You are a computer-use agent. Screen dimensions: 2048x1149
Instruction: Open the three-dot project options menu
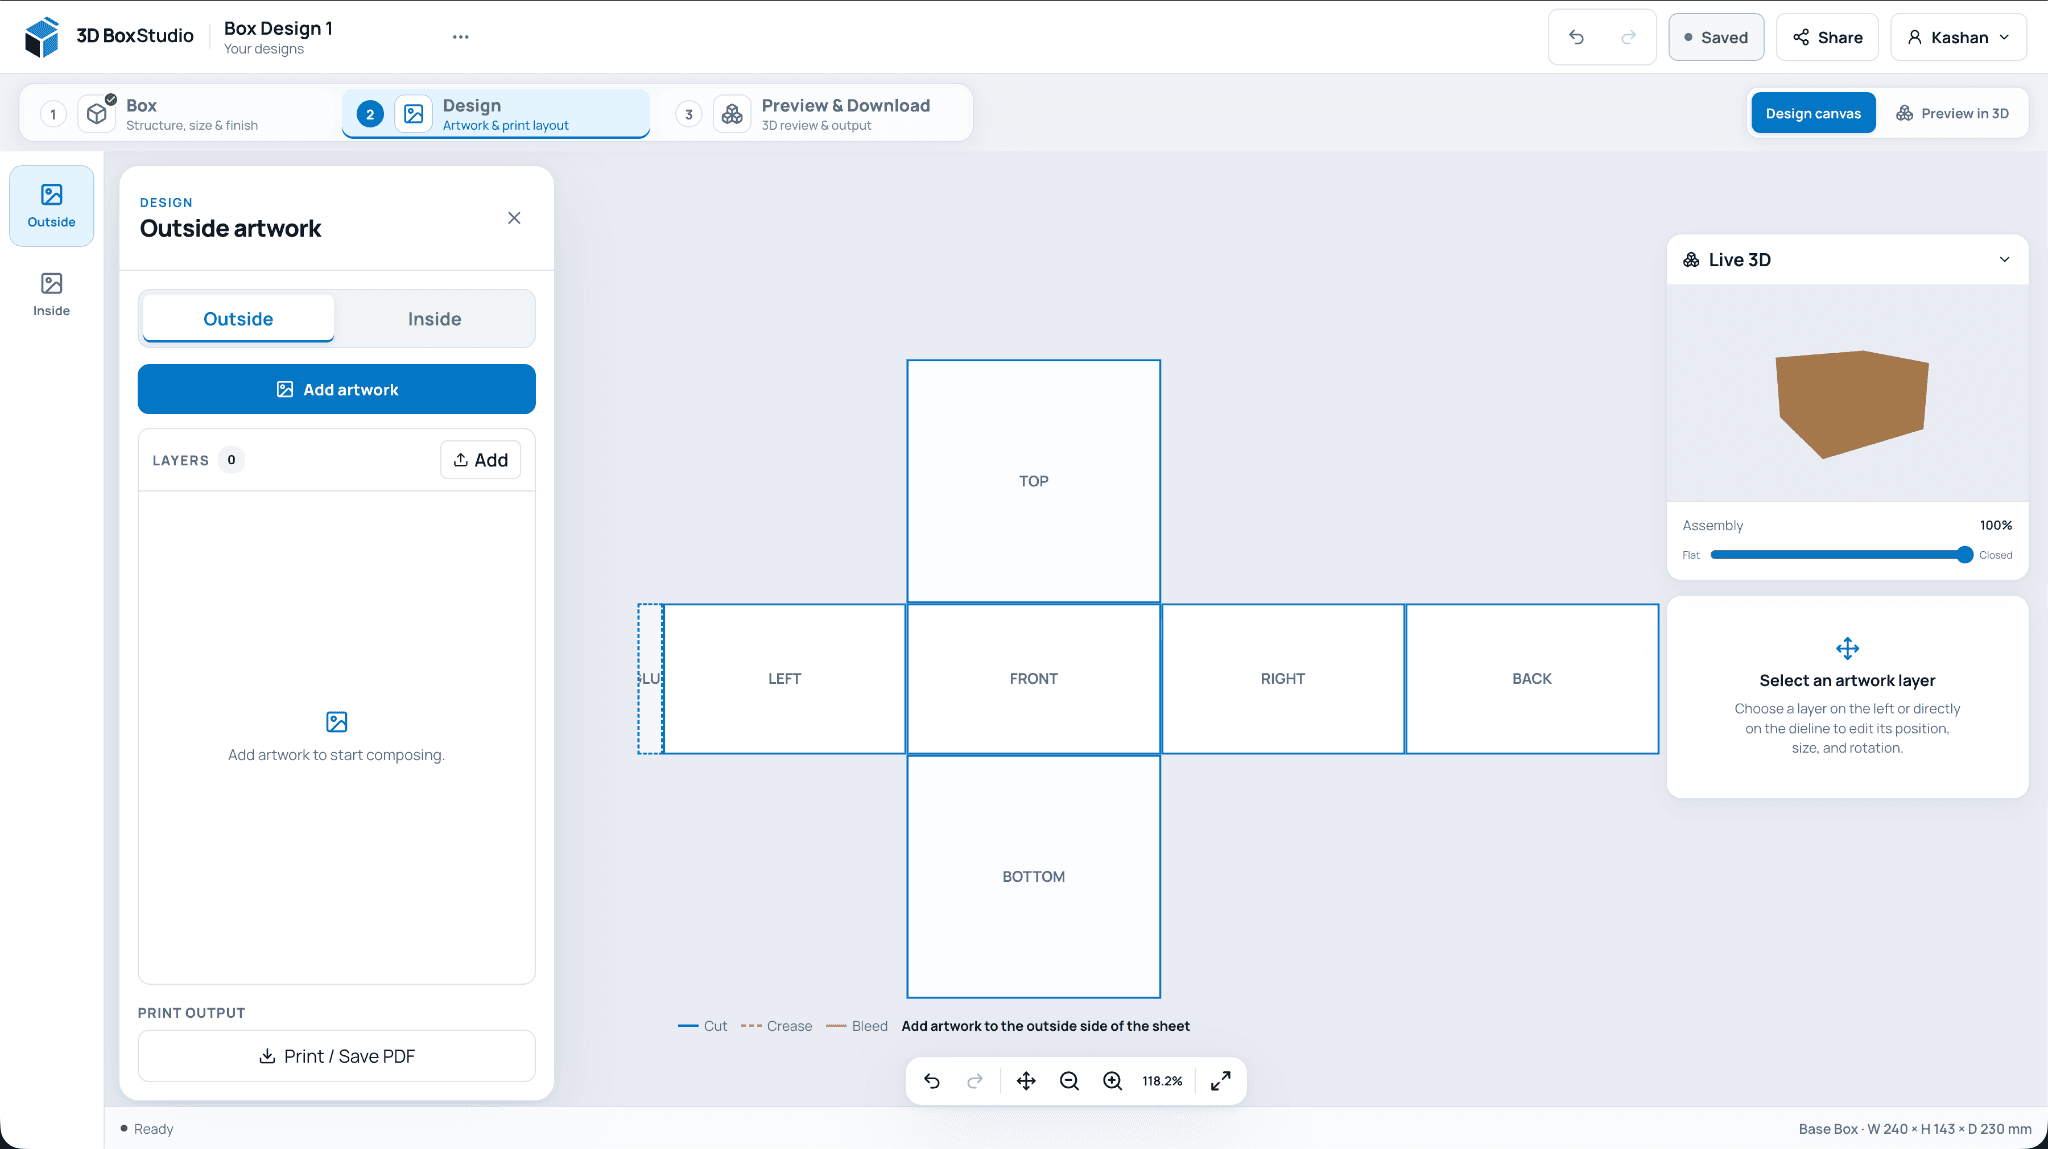[x=460, y=37]
